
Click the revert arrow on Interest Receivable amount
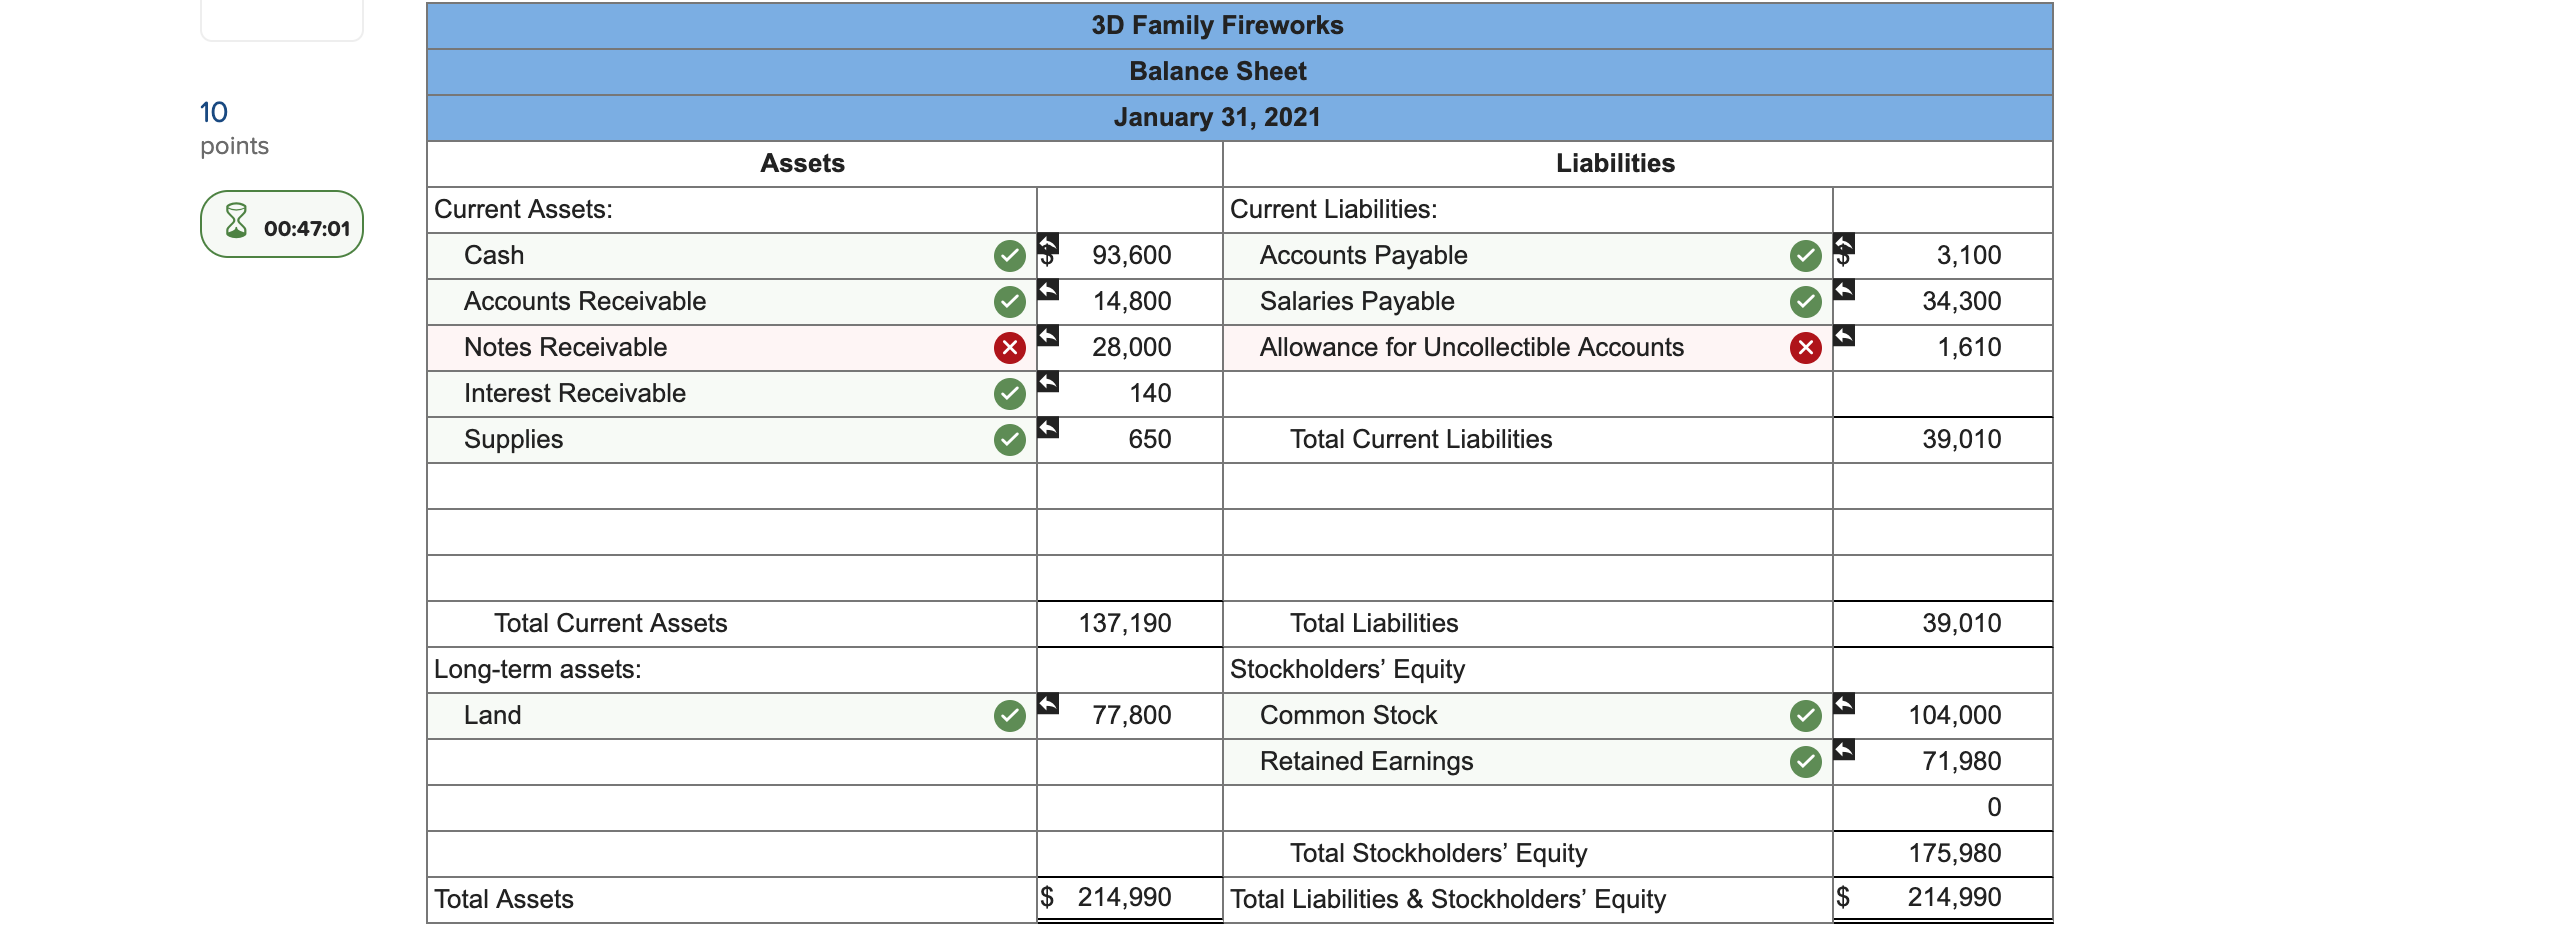tap(1048, 382)
